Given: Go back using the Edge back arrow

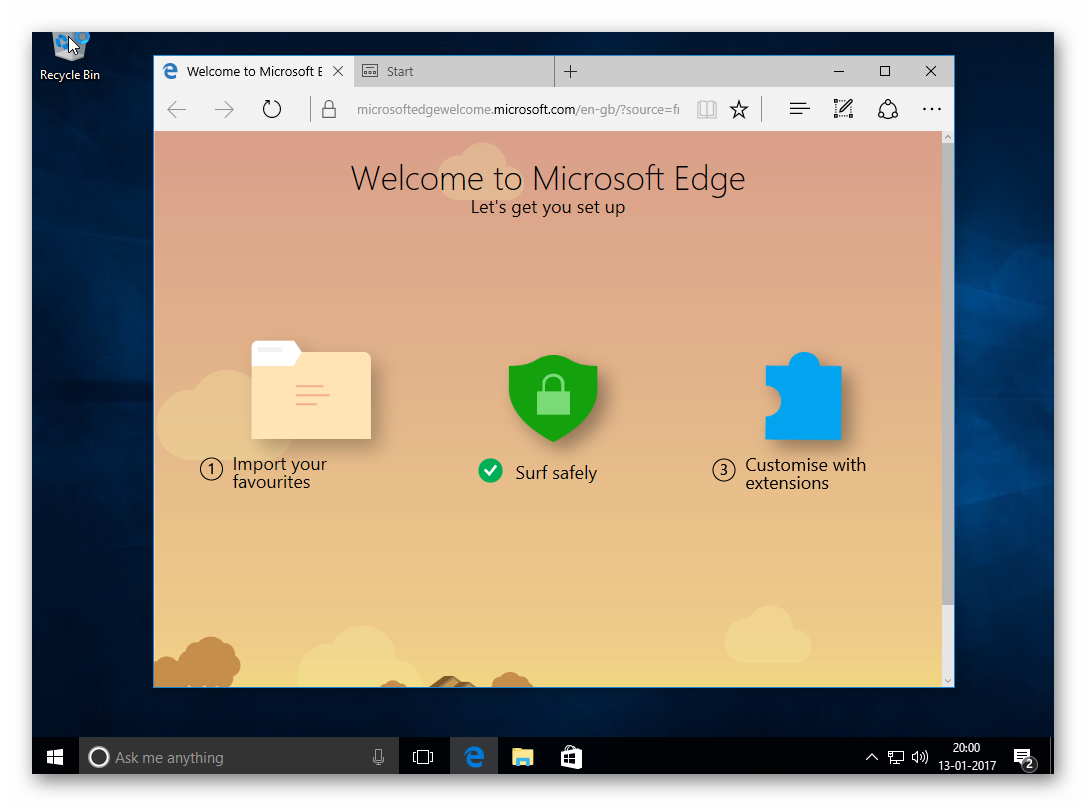Looking at the screenshot, I should 177,109.
